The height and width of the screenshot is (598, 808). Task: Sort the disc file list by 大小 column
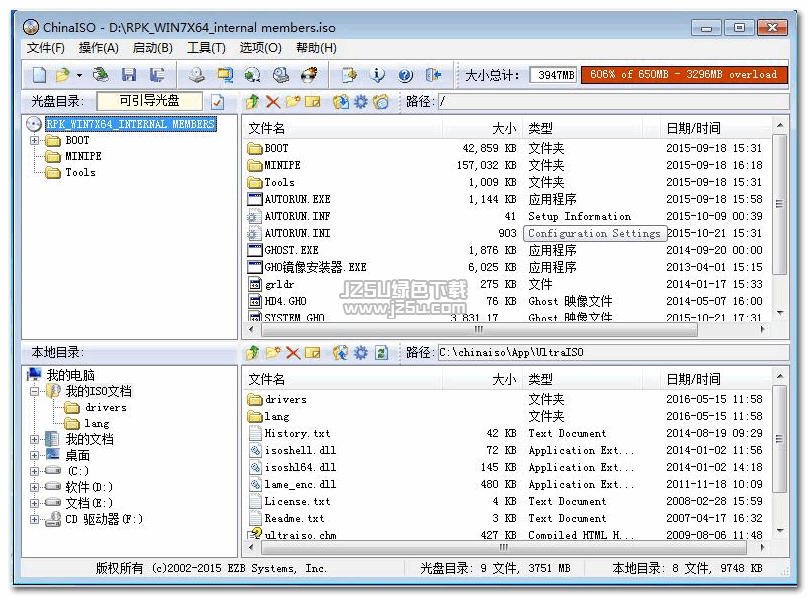pyautogui.click(x=481, y=128)
